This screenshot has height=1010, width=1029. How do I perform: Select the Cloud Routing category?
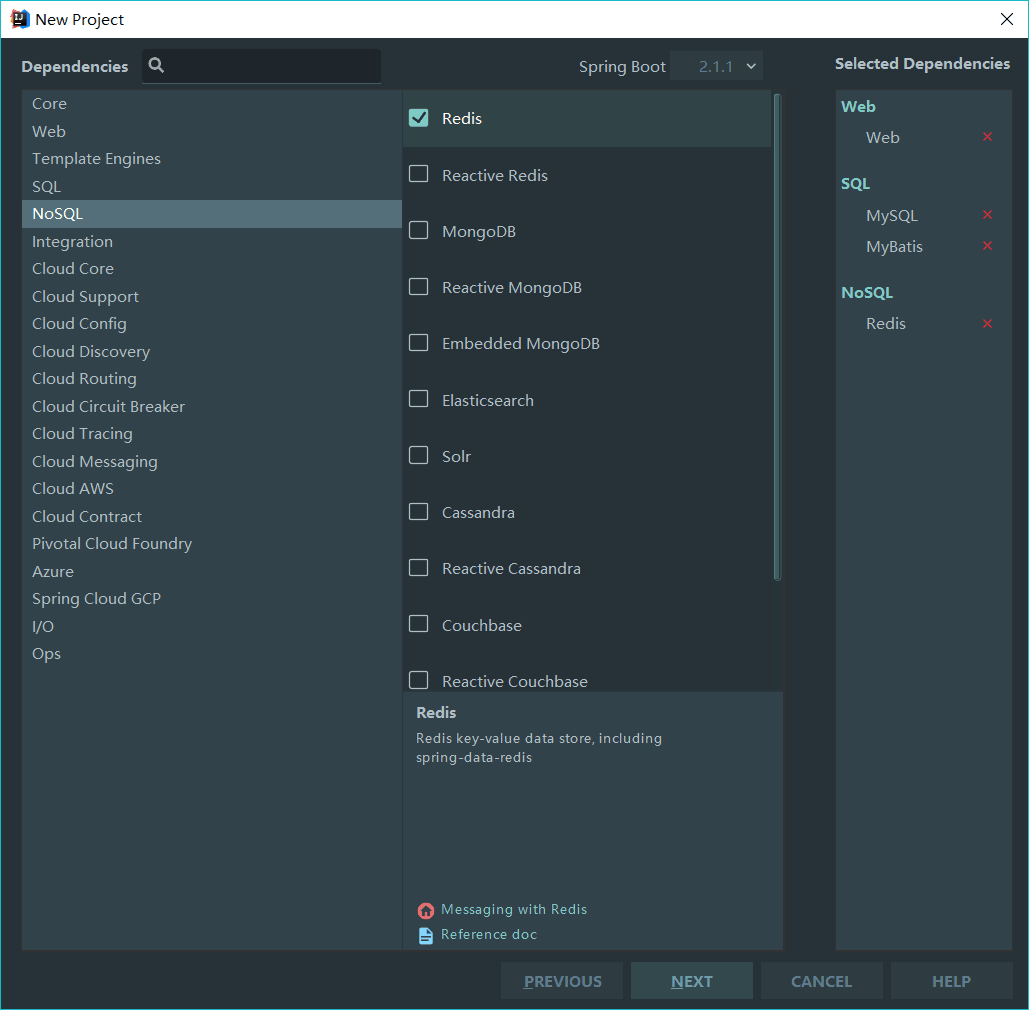pos(211,379)
